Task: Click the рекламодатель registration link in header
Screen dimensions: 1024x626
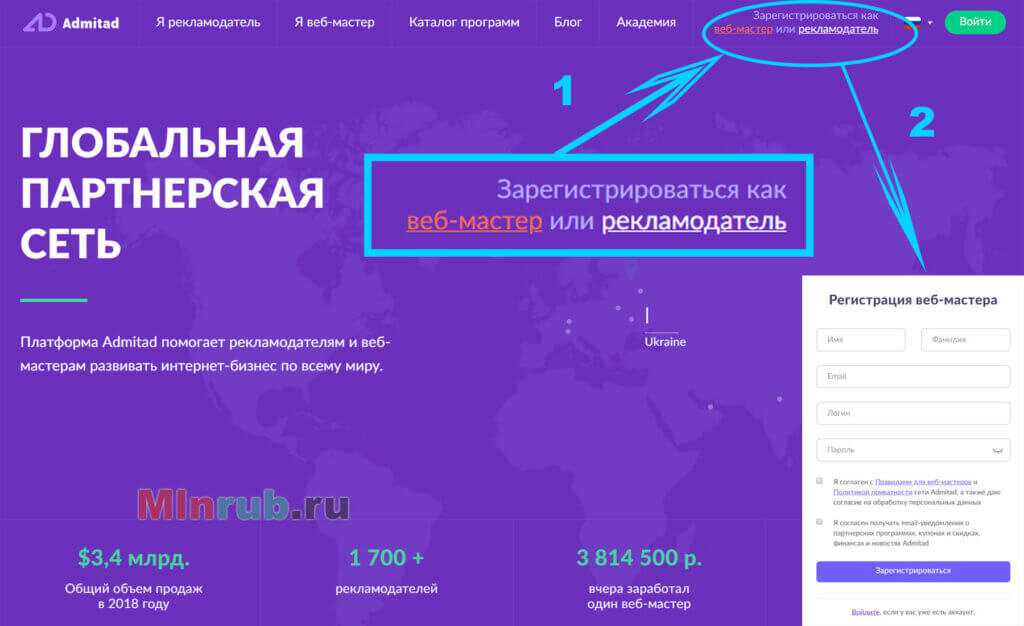Action: coord(838,29)
